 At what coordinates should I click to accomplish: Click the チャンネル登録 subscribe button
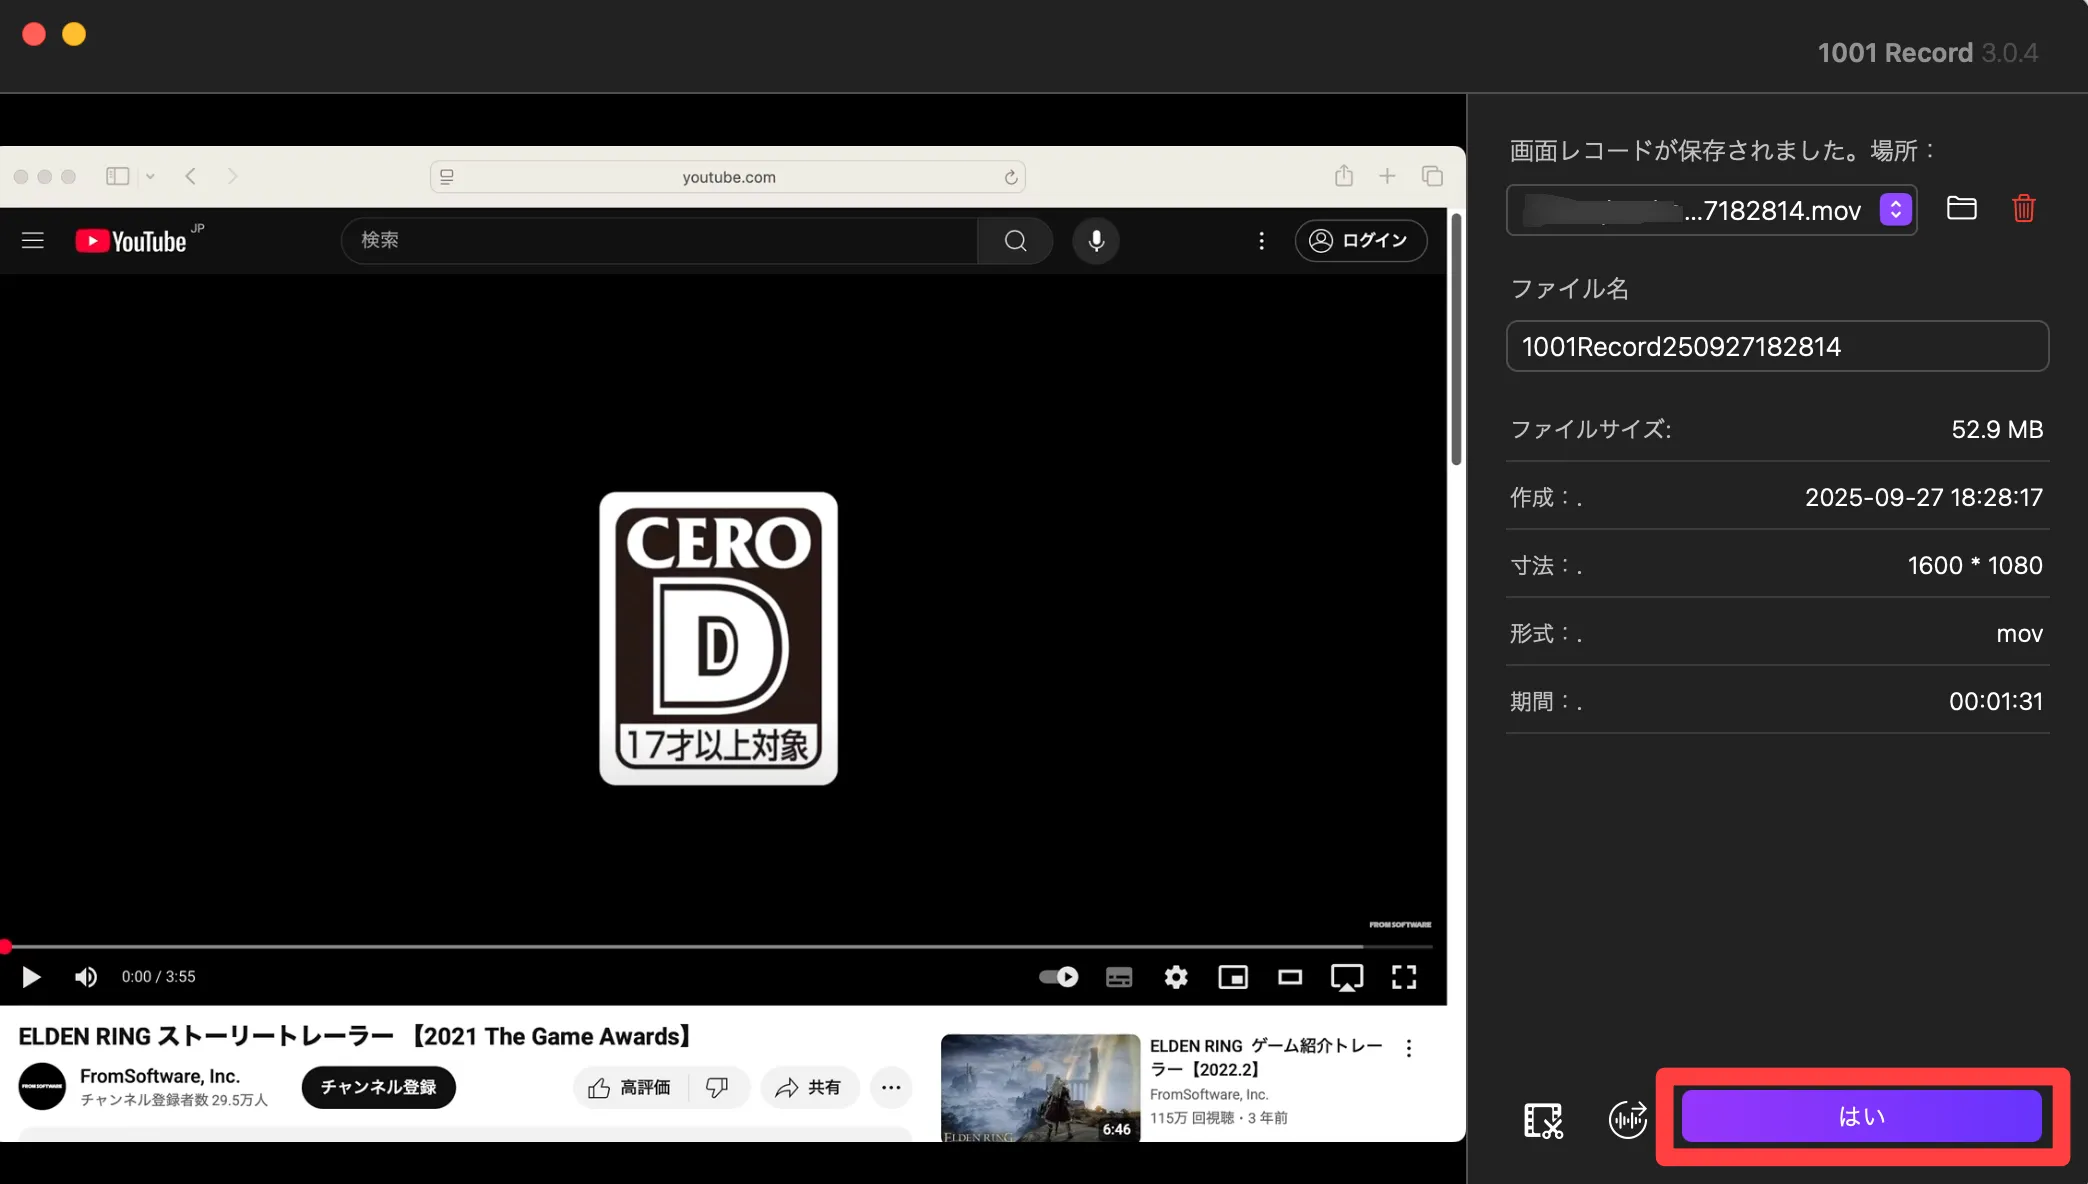(x=378, y=1087)
